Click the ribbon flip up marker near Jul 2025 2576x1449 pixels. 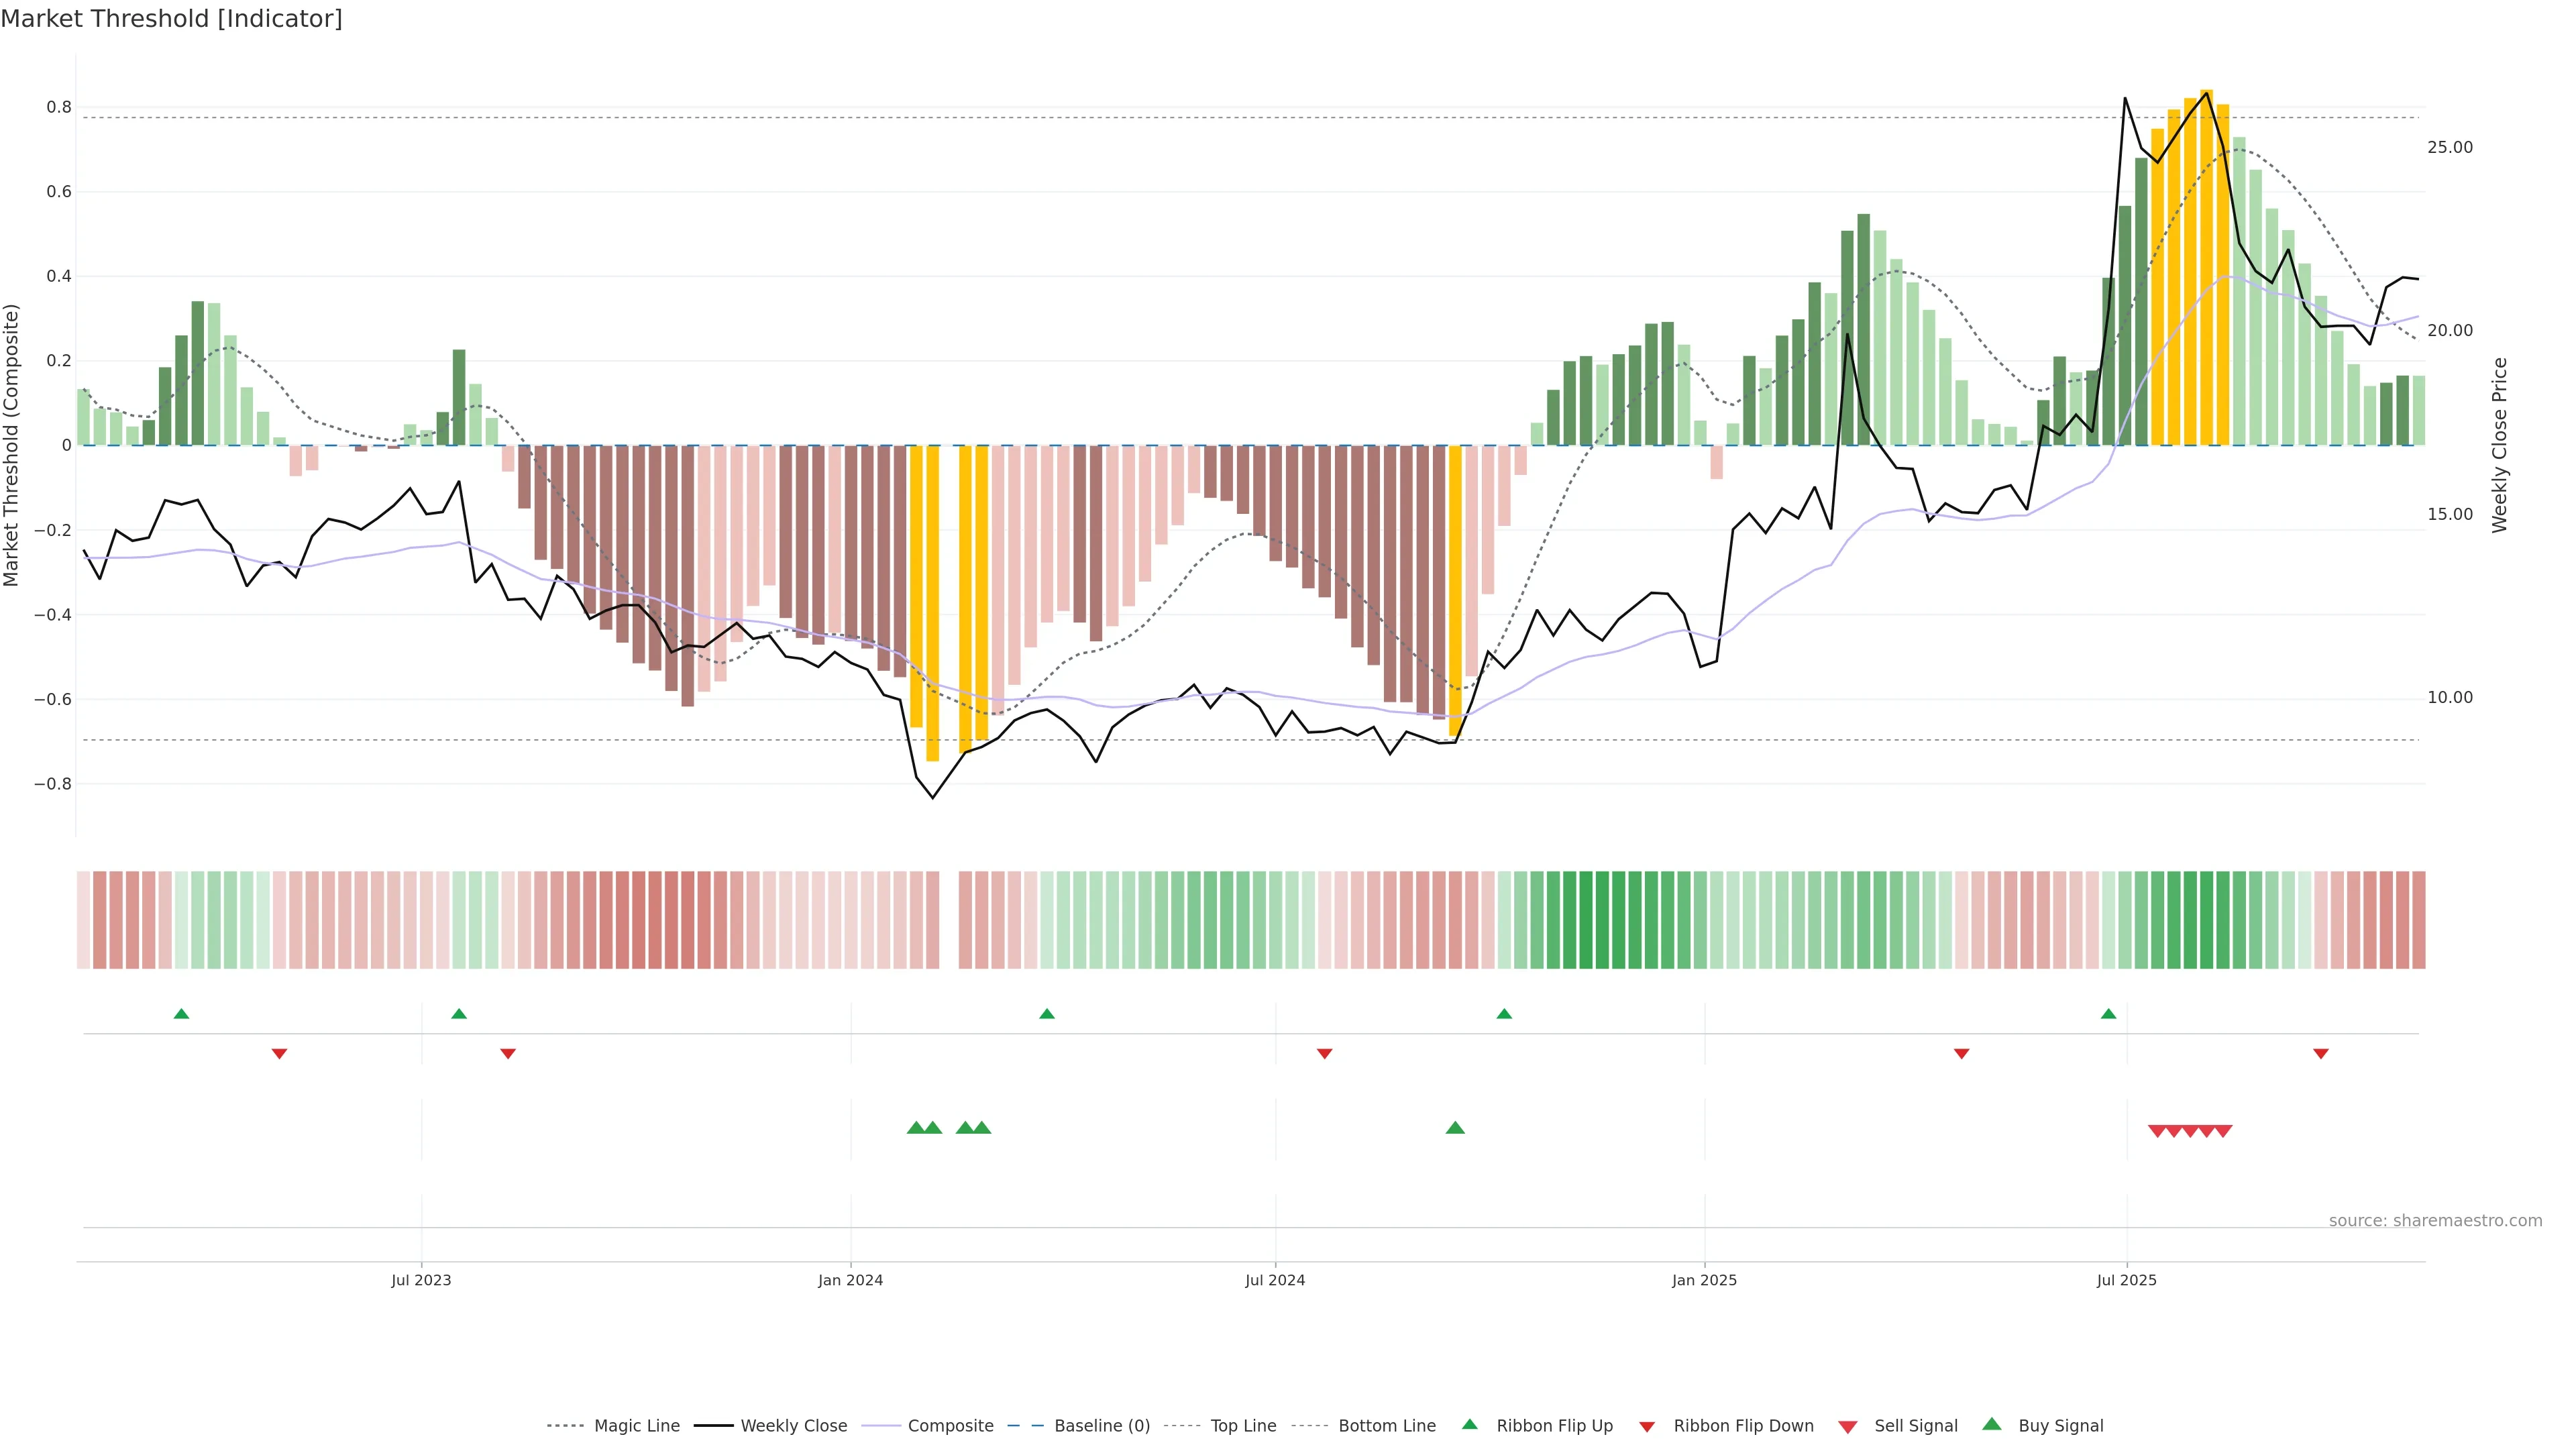(2108, 1014)
